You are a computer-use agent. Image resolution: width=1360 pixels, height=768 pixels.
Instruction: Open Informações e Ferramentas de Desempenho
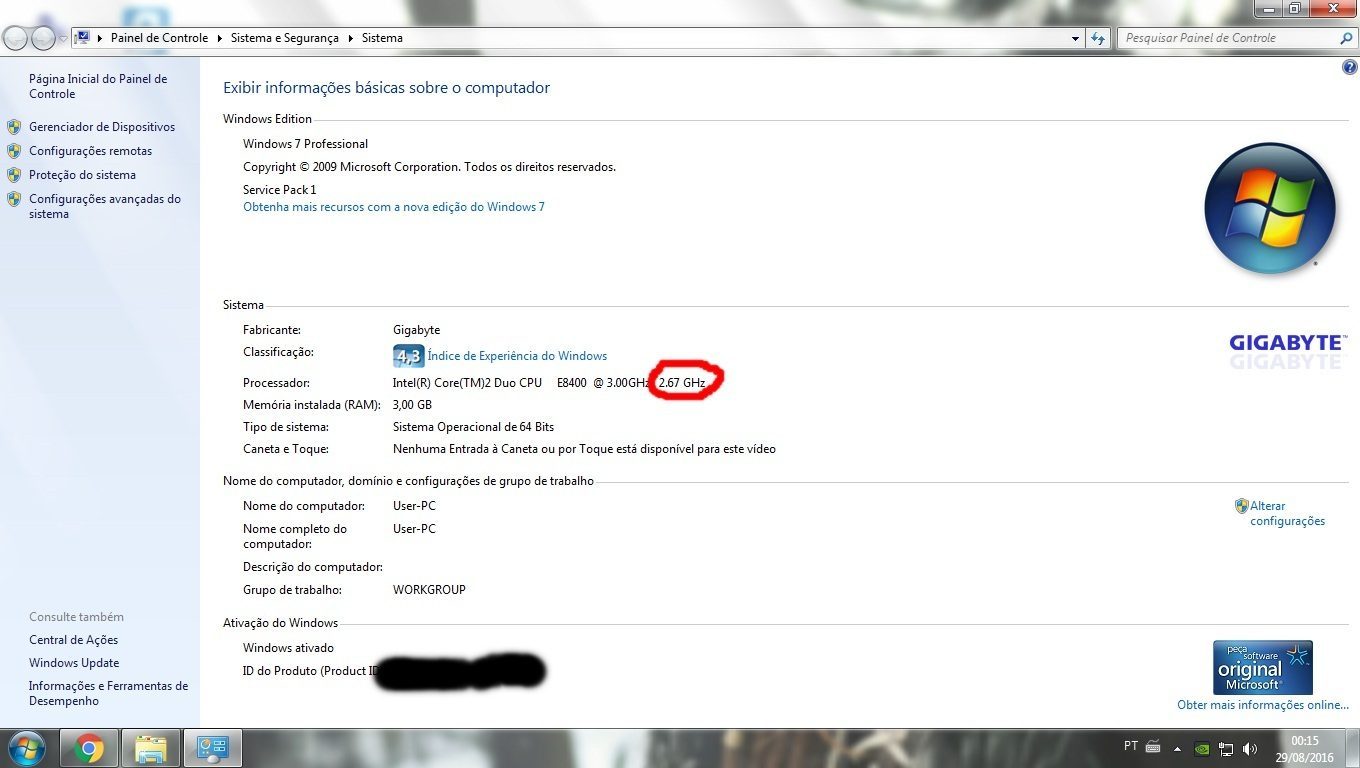point(108,693)
